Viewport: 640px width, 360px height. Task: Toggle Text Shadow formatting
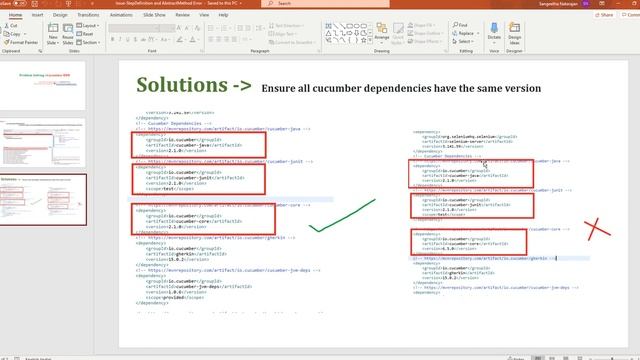tap(135, 40)
